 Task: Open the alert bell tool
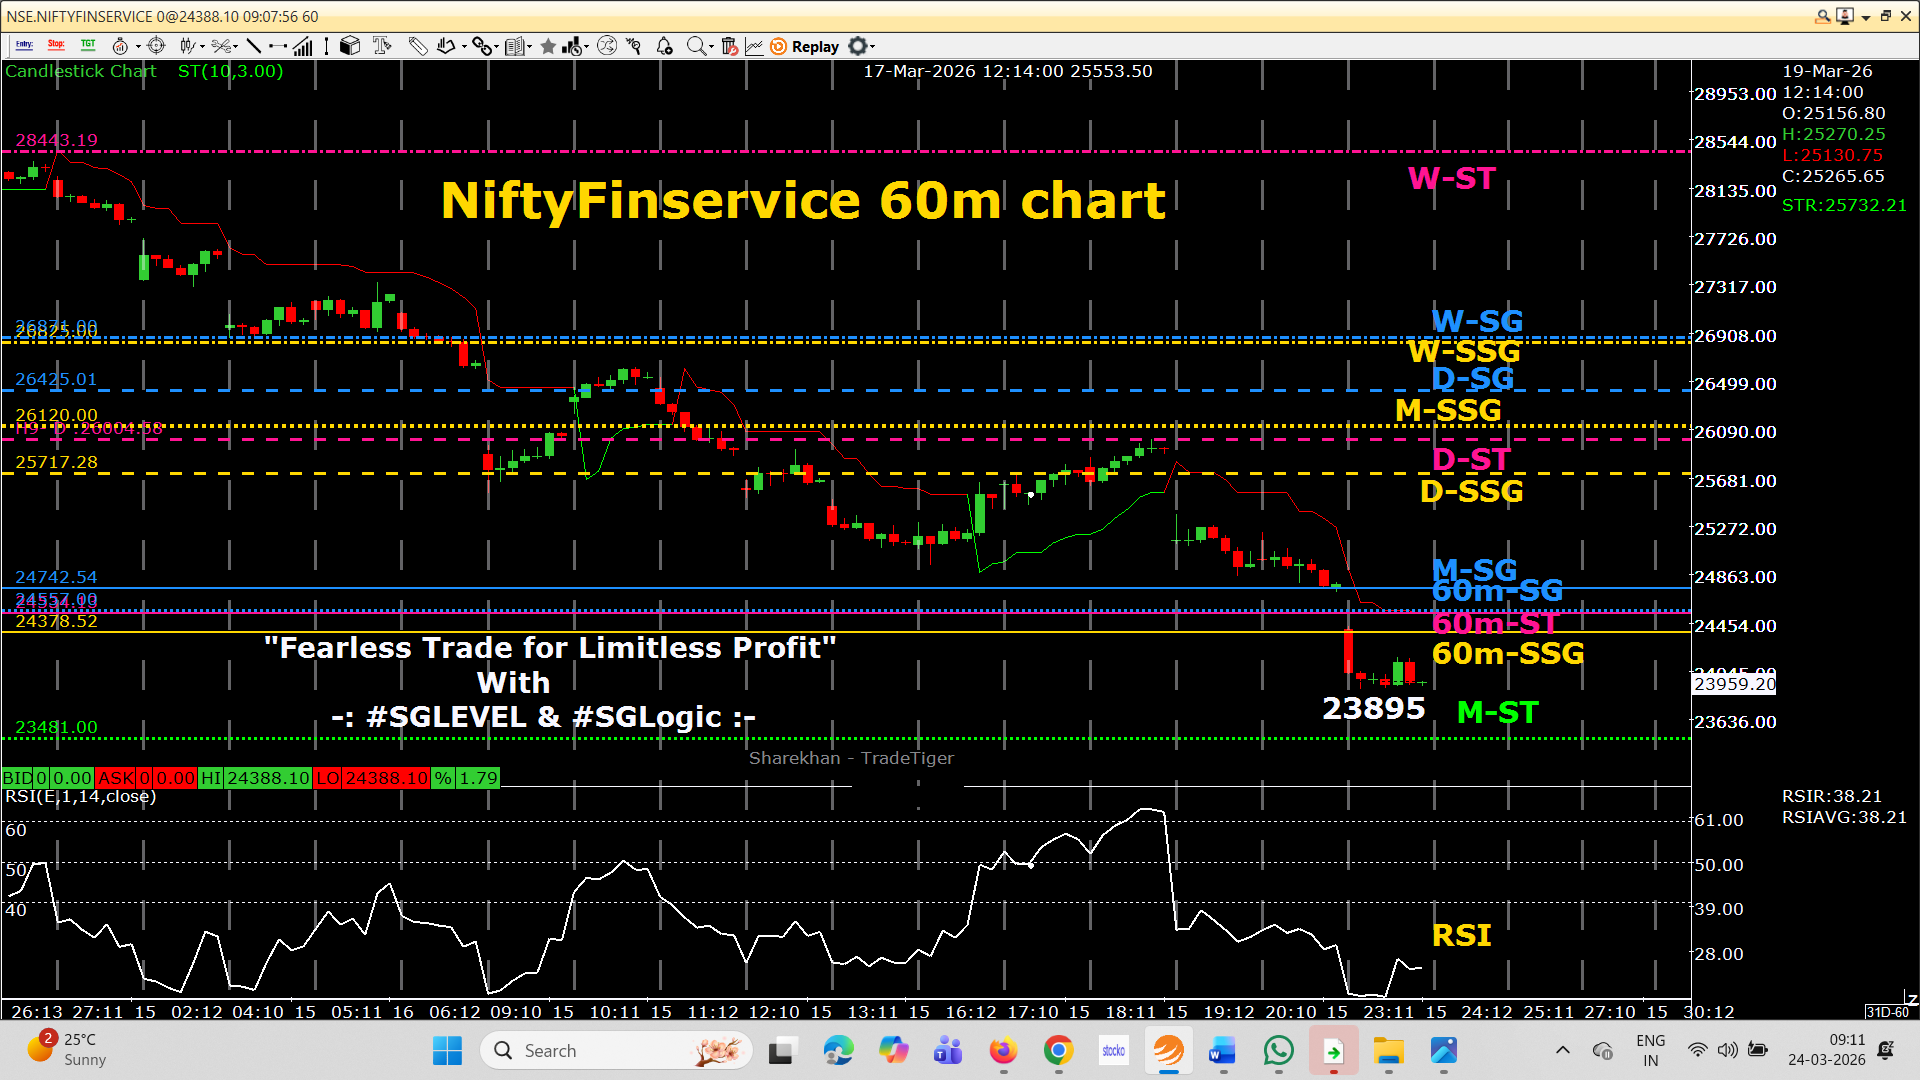[664, 46]
